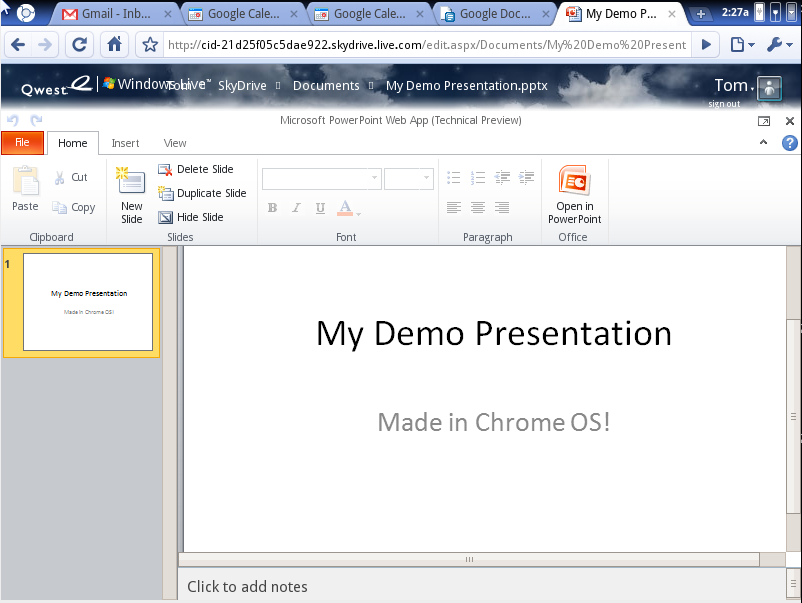The height and width of the screenshot is (603, 802).
Task: Switch to the Insert ribbon tab
Action: 125,143
